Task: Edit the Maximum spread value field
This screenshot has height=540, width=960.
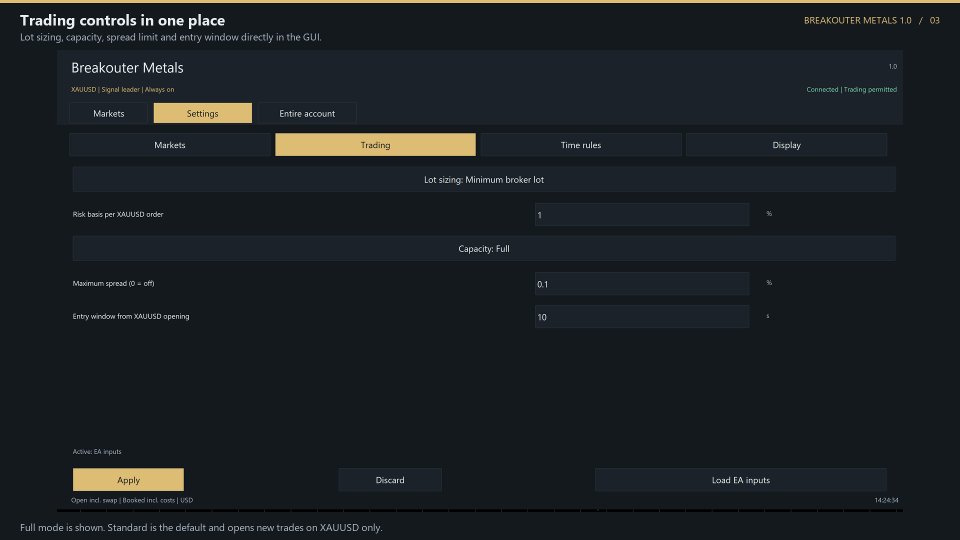Action: 642,284
